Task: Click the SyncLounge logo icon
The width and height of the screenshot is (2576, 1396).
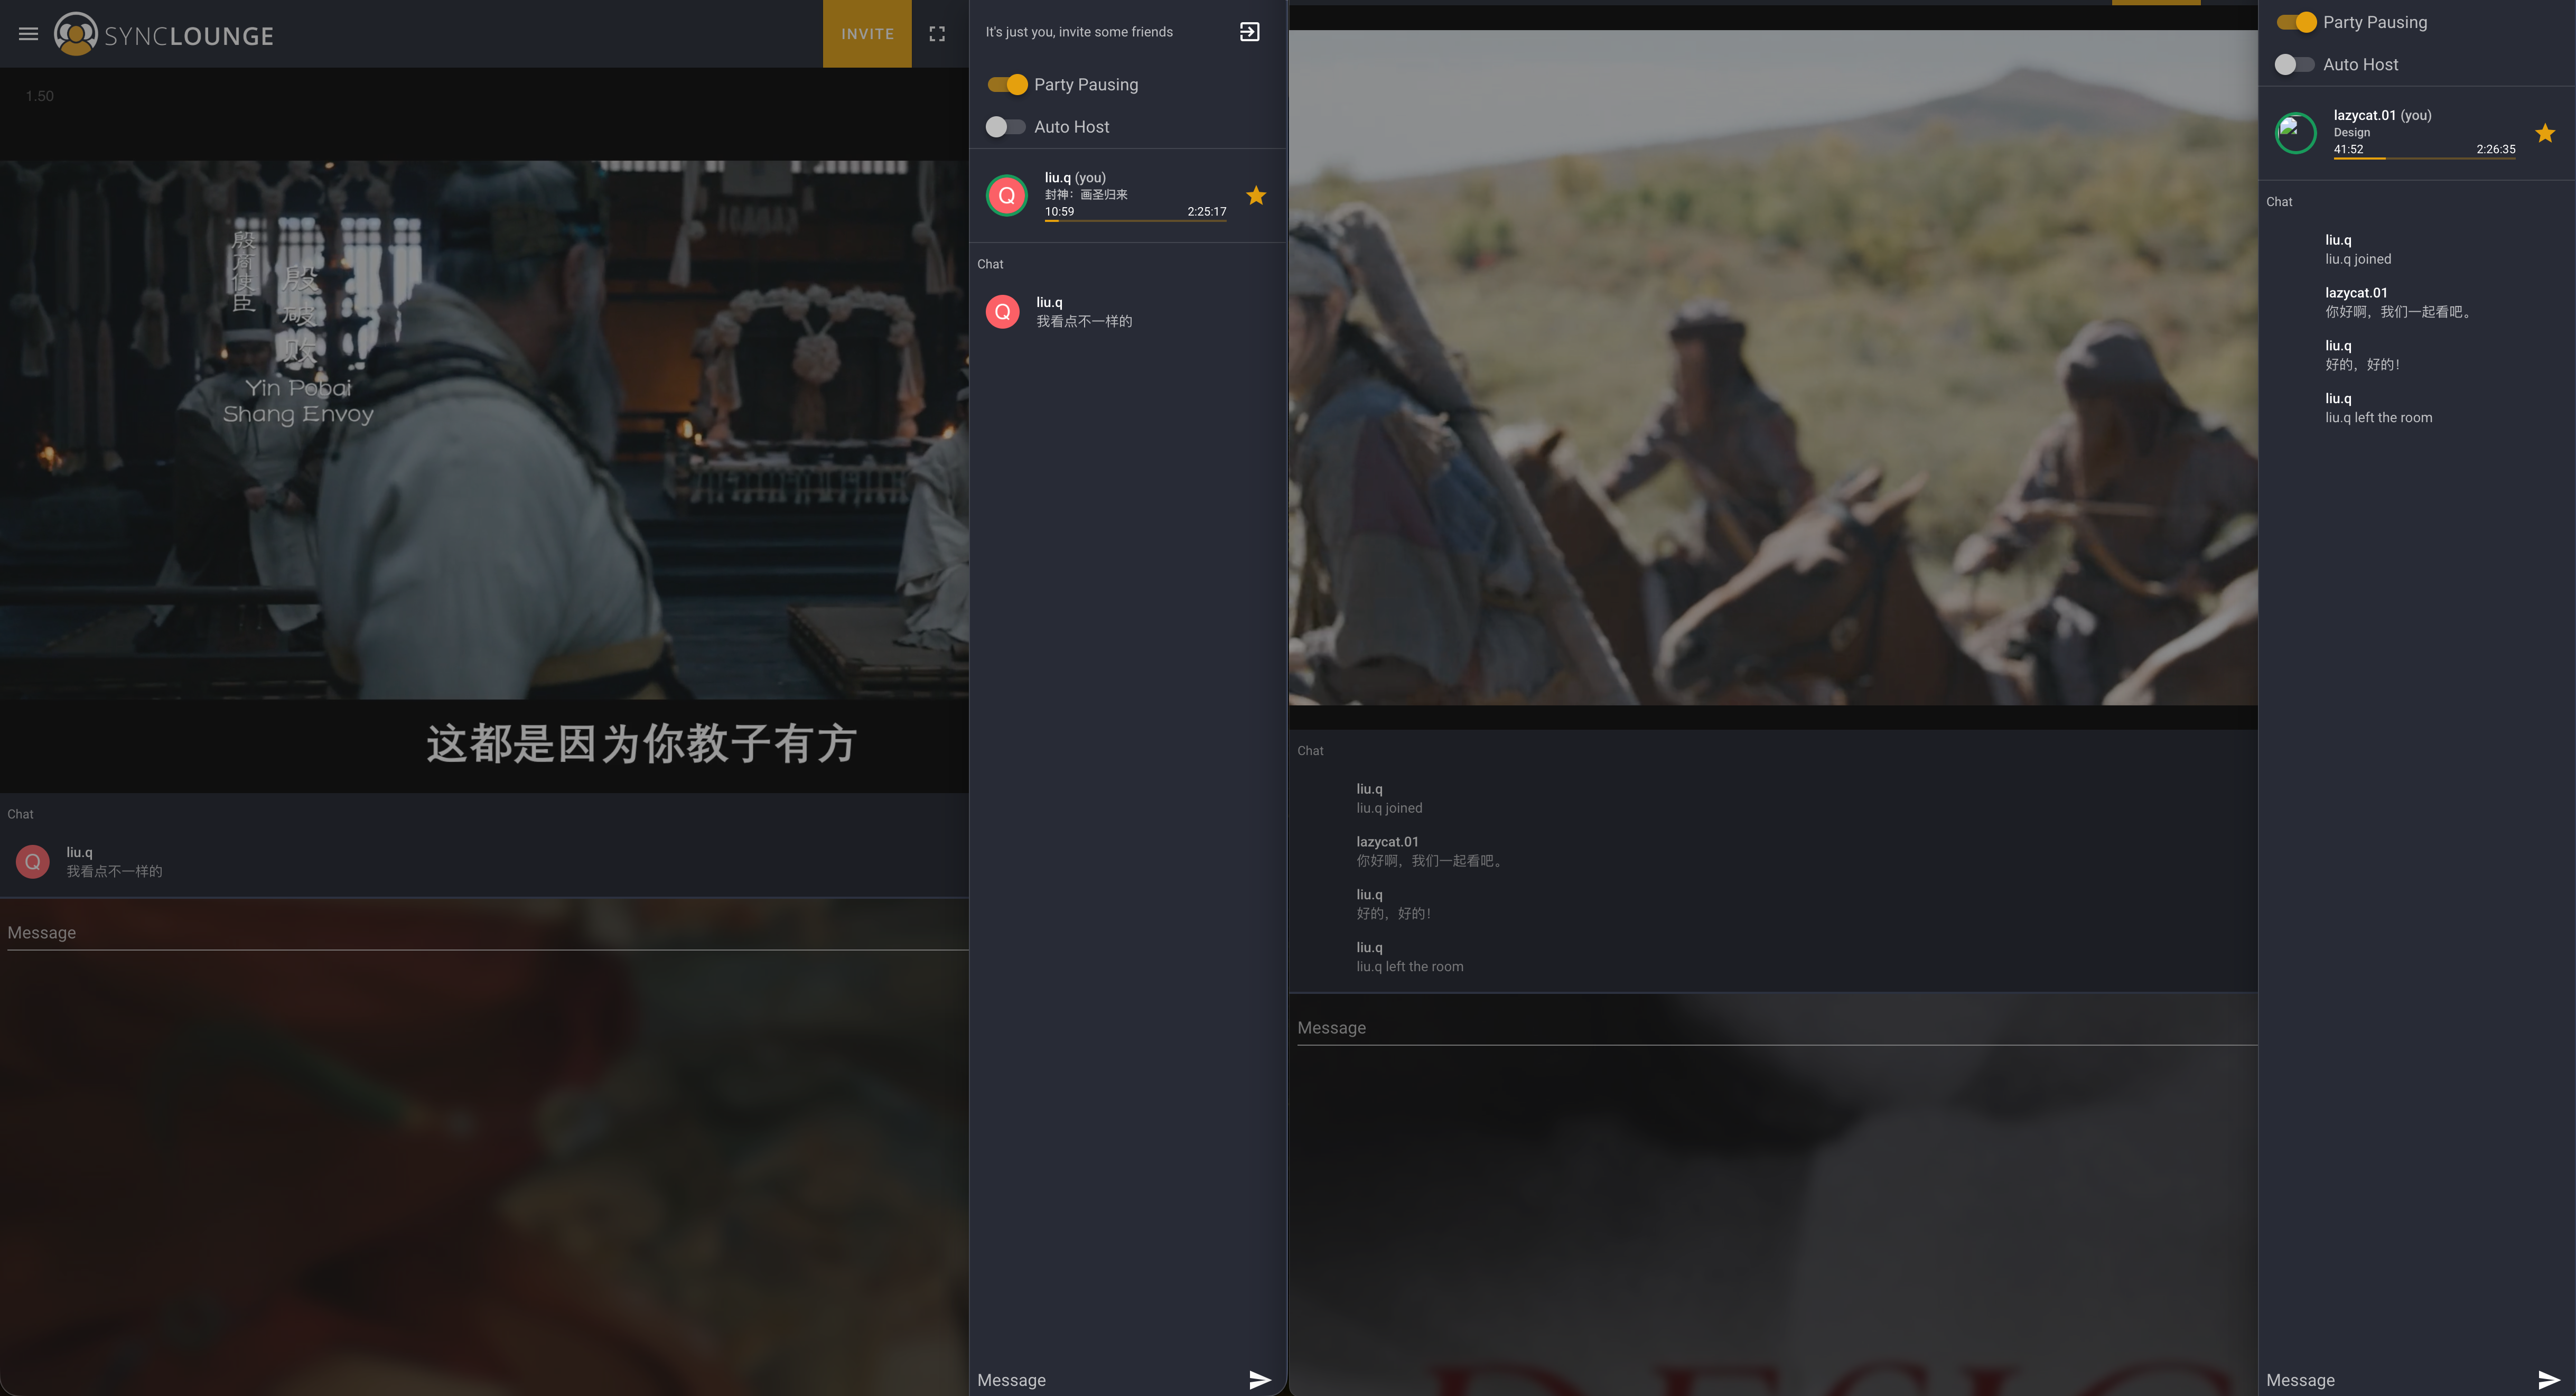Action: coord(76,34)
